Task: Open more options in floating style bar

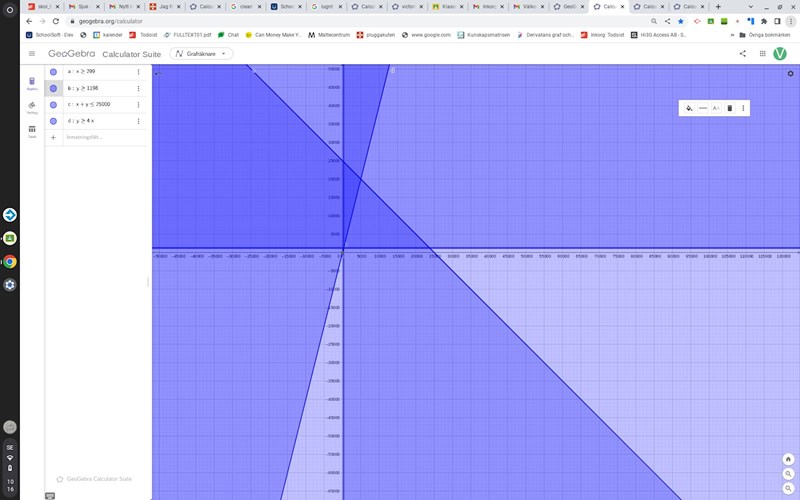Action: pyautogui.click(x=743, y=108)
